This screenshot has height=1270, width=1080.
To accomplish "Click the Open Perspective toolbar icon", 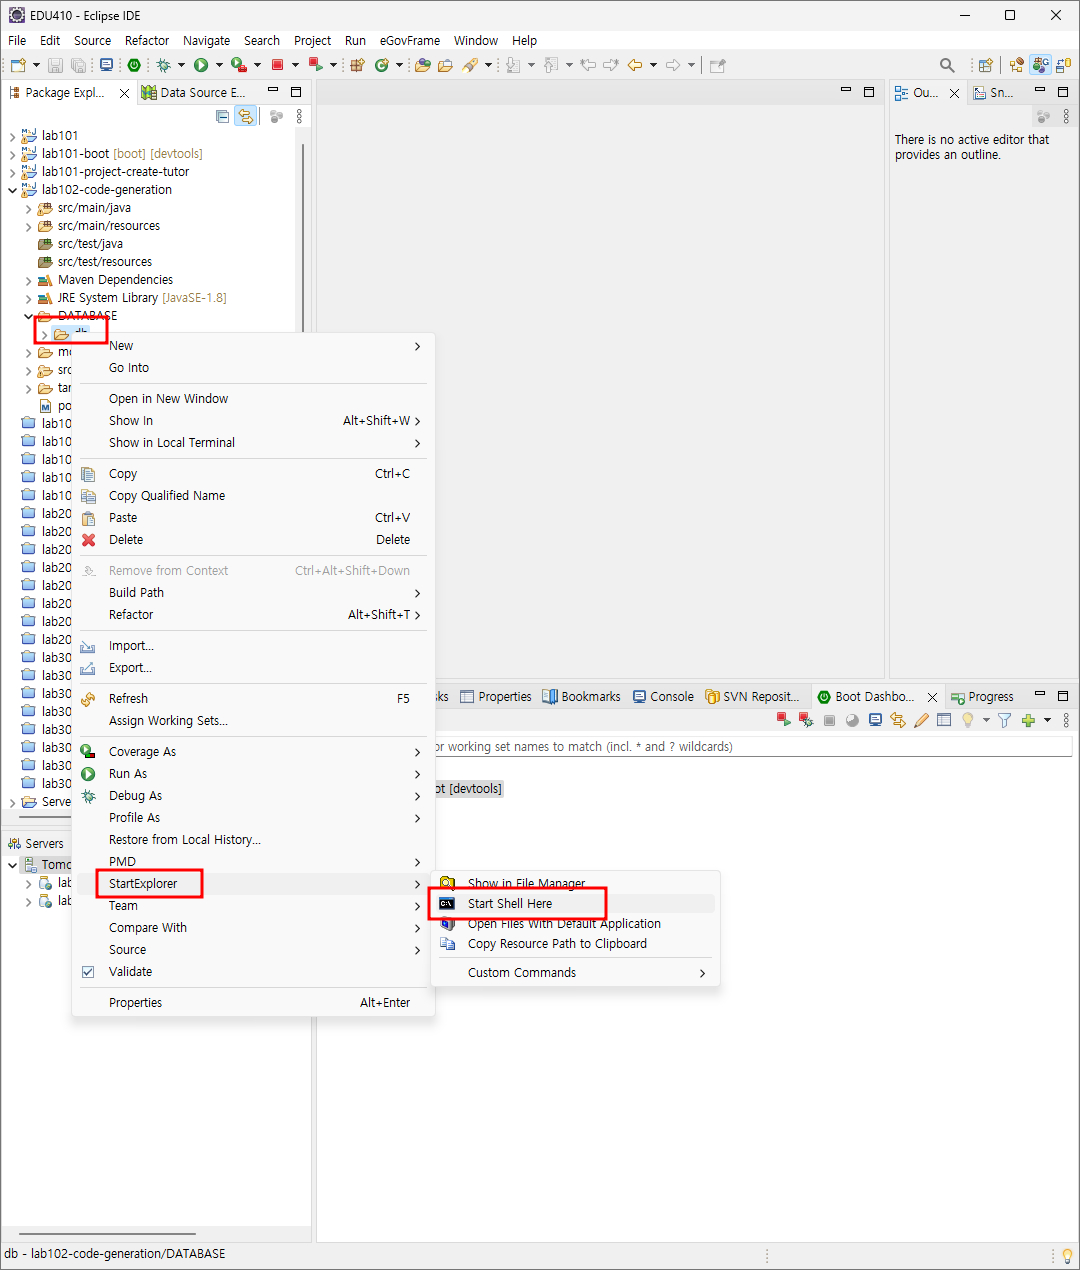I will (985, 65).
